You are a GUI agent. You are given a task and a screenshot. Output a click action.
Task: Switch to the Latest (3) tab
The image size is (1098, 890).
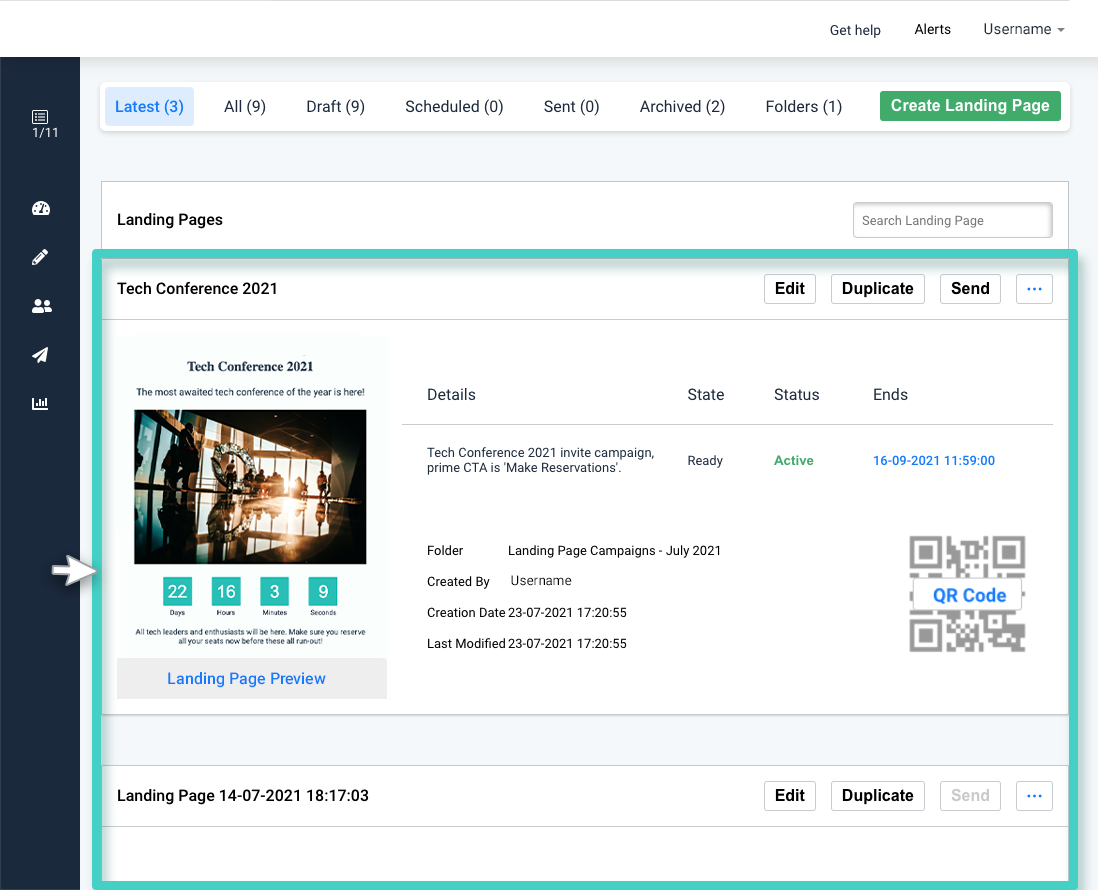click(x=149, y=106)
